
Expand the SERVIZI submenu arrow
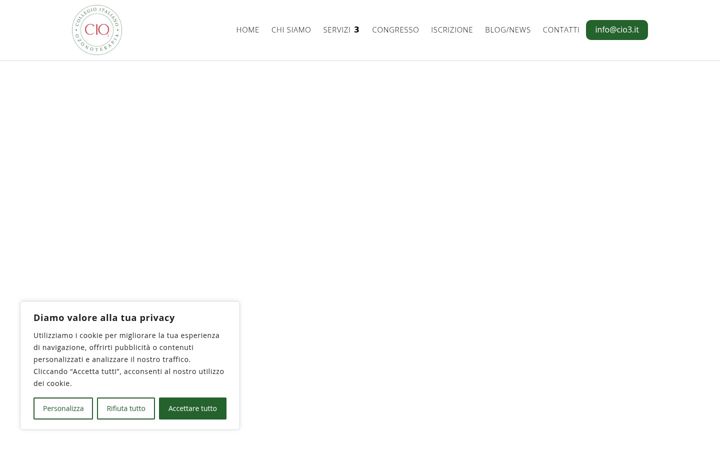coord(356,30)
